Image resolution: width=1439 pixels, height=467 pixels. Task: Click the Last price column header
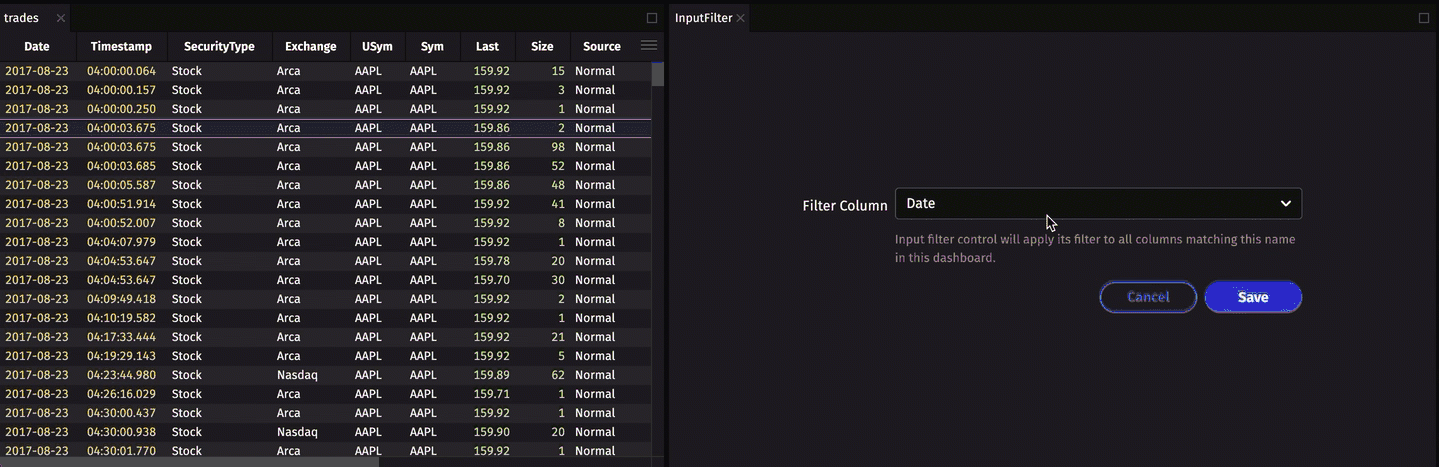pos(487,46)
